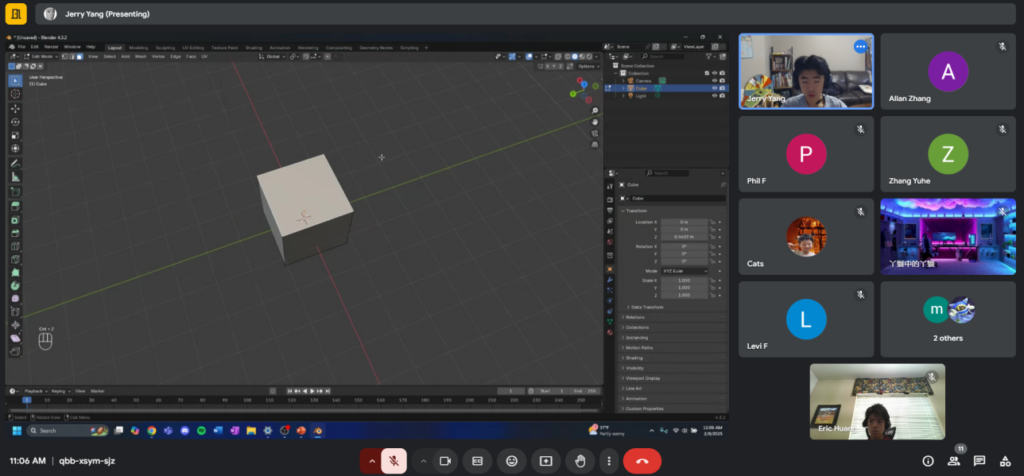Open the Modifiers wrench properties tab

pos(610,279)
